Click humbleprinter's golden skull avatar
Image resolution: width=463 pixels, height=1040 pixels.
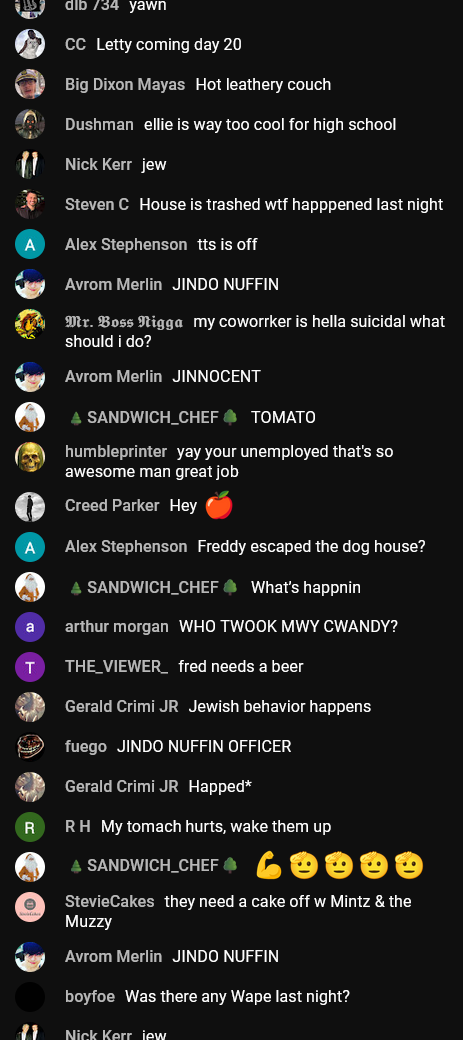pos(30,457)
